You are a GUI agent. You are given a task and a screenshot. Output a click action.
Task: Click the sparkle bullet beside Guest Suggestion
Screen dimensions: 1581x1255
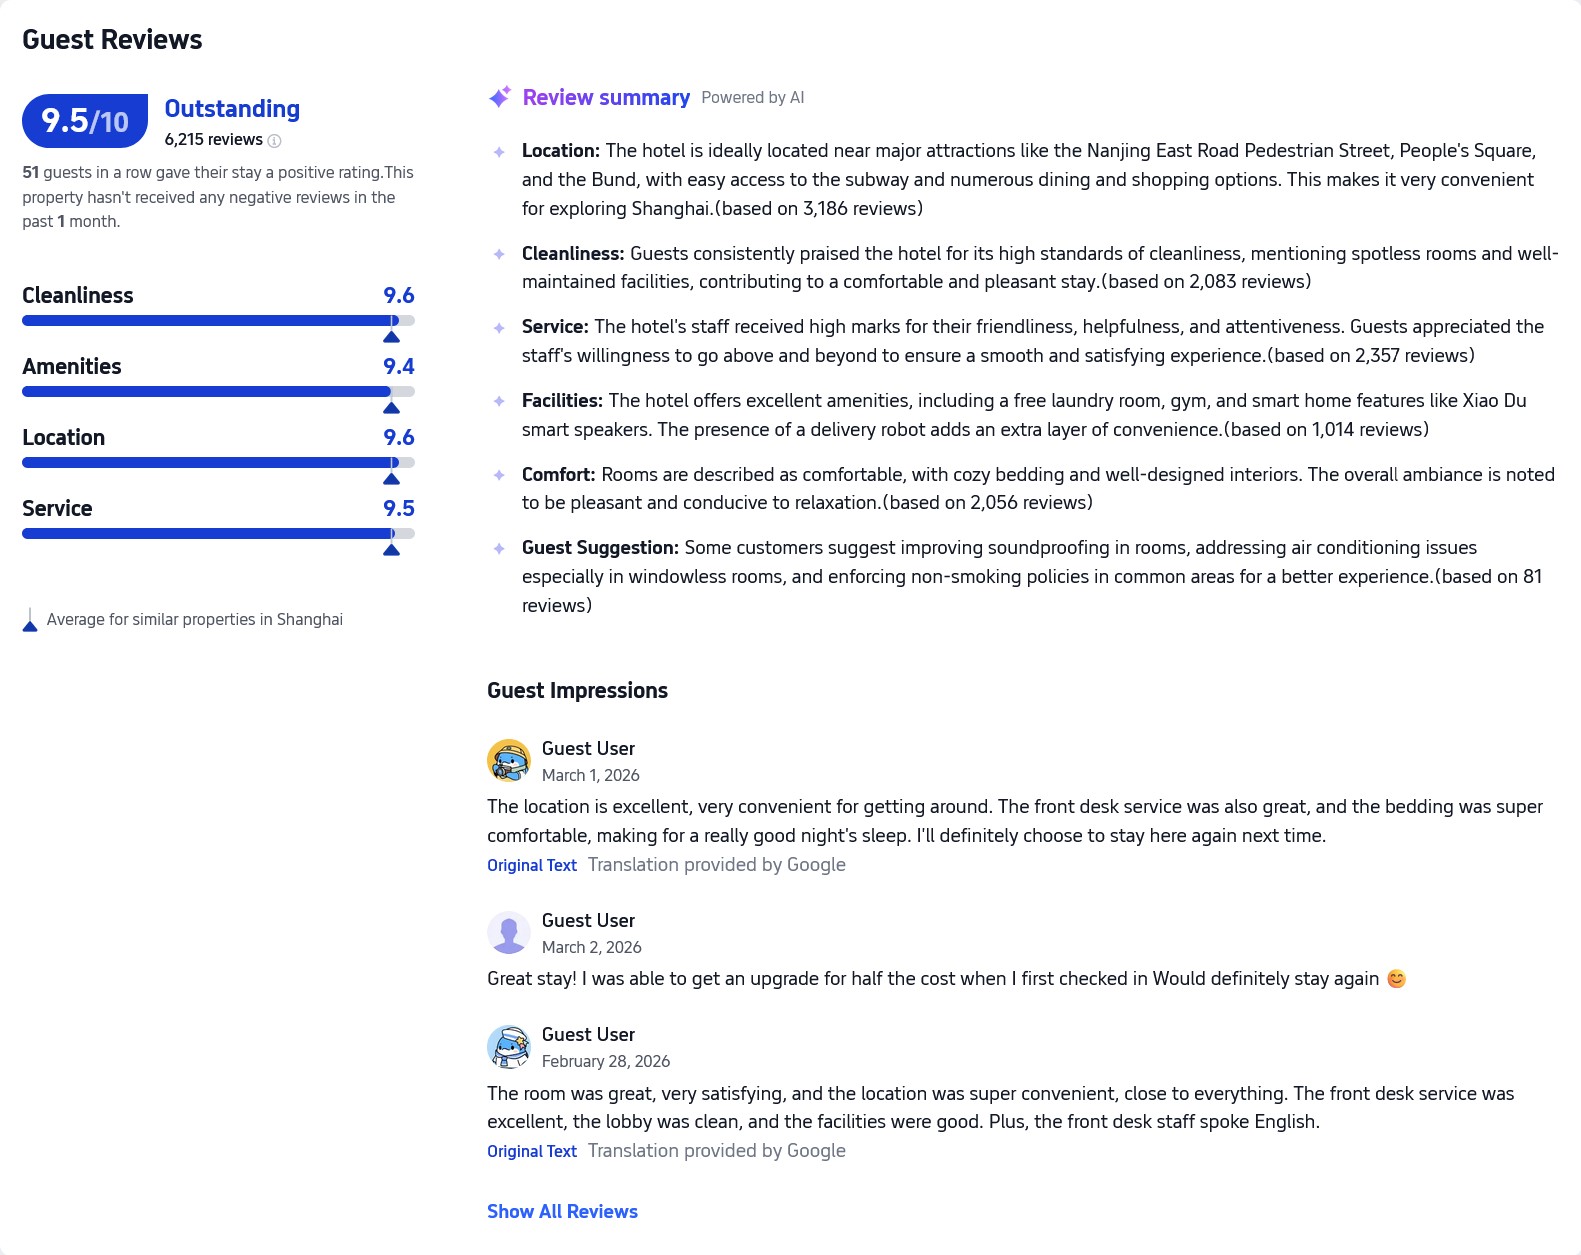coord(499,548)
